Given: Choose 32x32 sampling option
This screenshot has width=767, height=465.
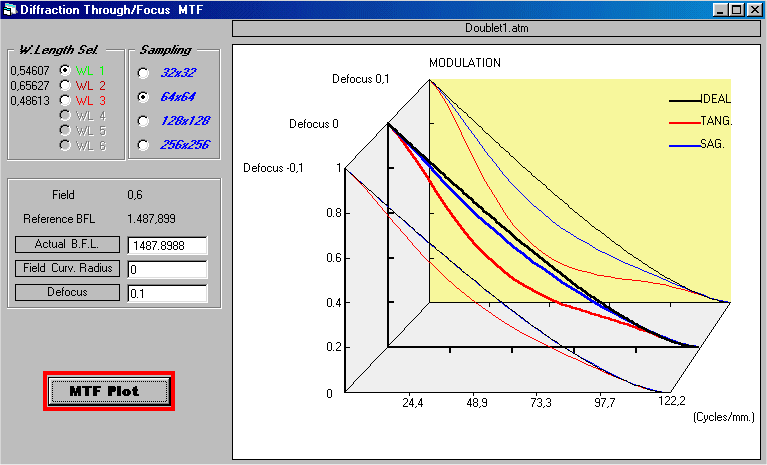Looking at the screenshot, I should 143,73.
